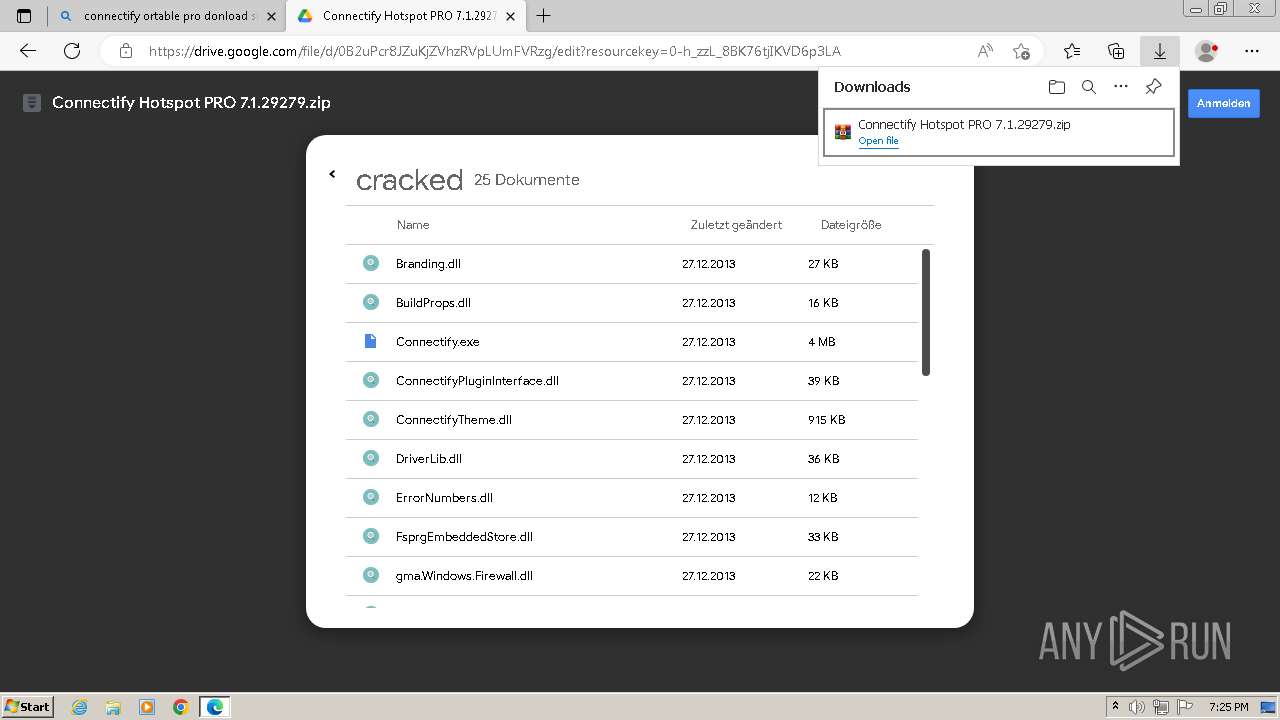The width and height of the screenshot is (1280, 720).
Task: Open the downloads folder icon
Action: 1057,87
